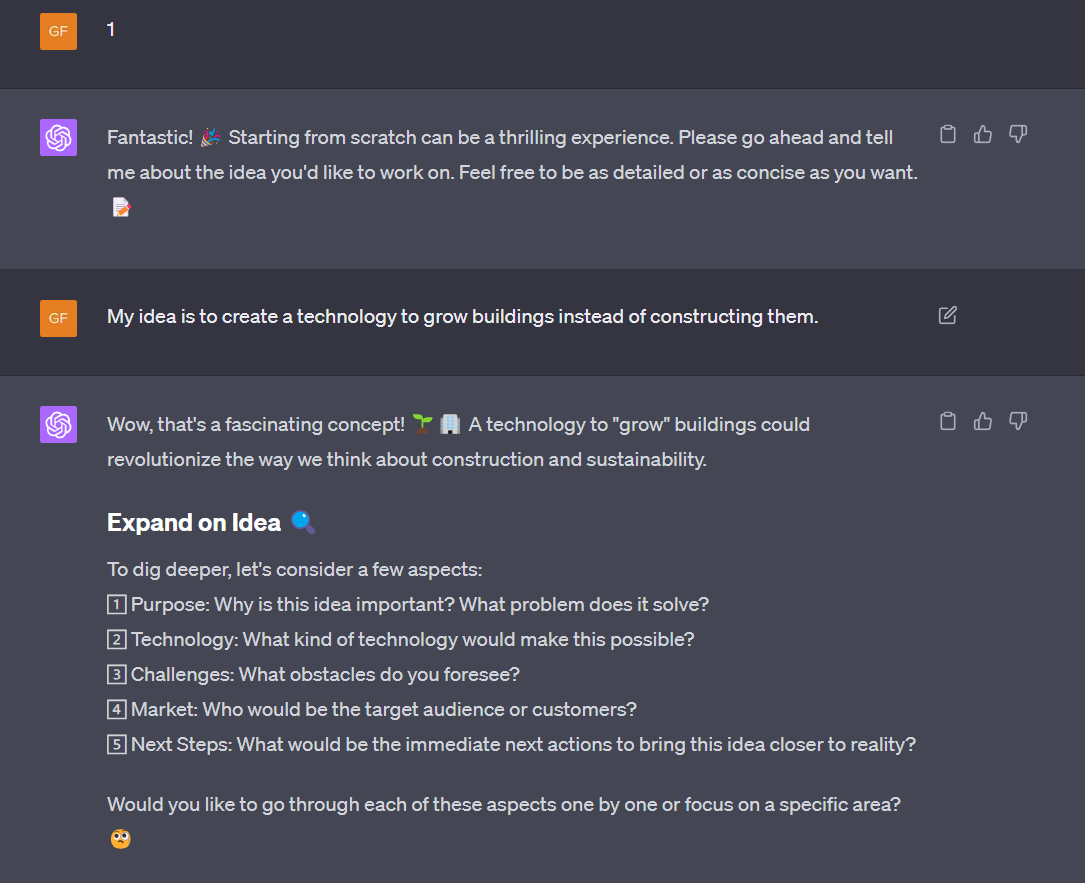This screenshot has height=883, width=1085.
Task: Click the magnifying glass emoji by heading
Action: 303,522
